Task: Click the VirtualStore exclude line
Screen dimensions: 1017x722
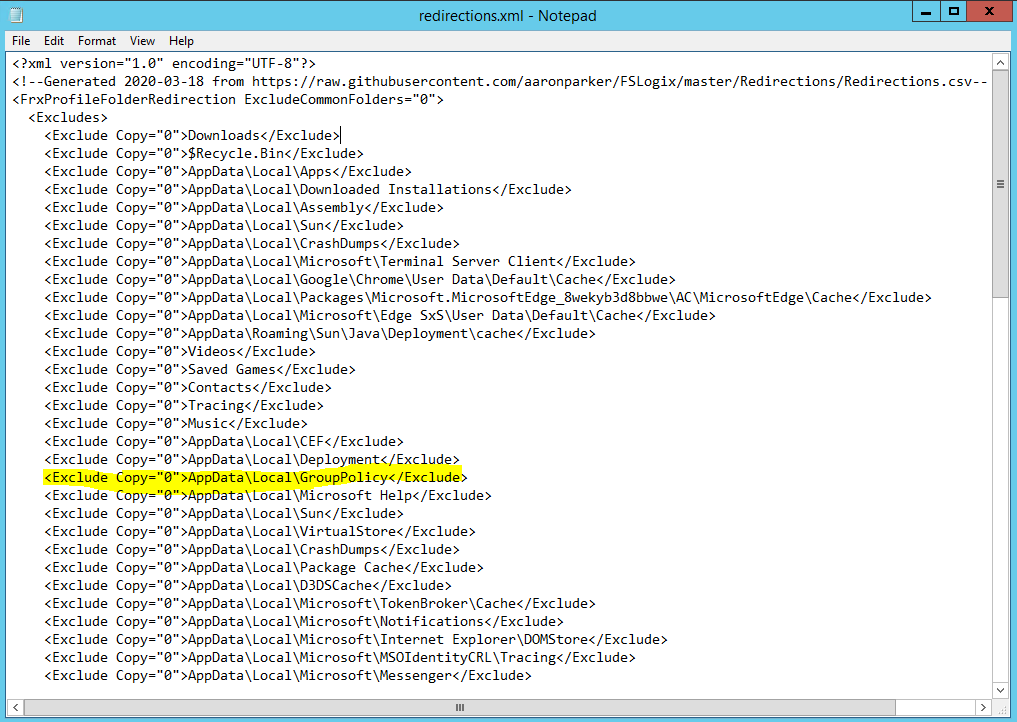Action: [x=259, y=532]
